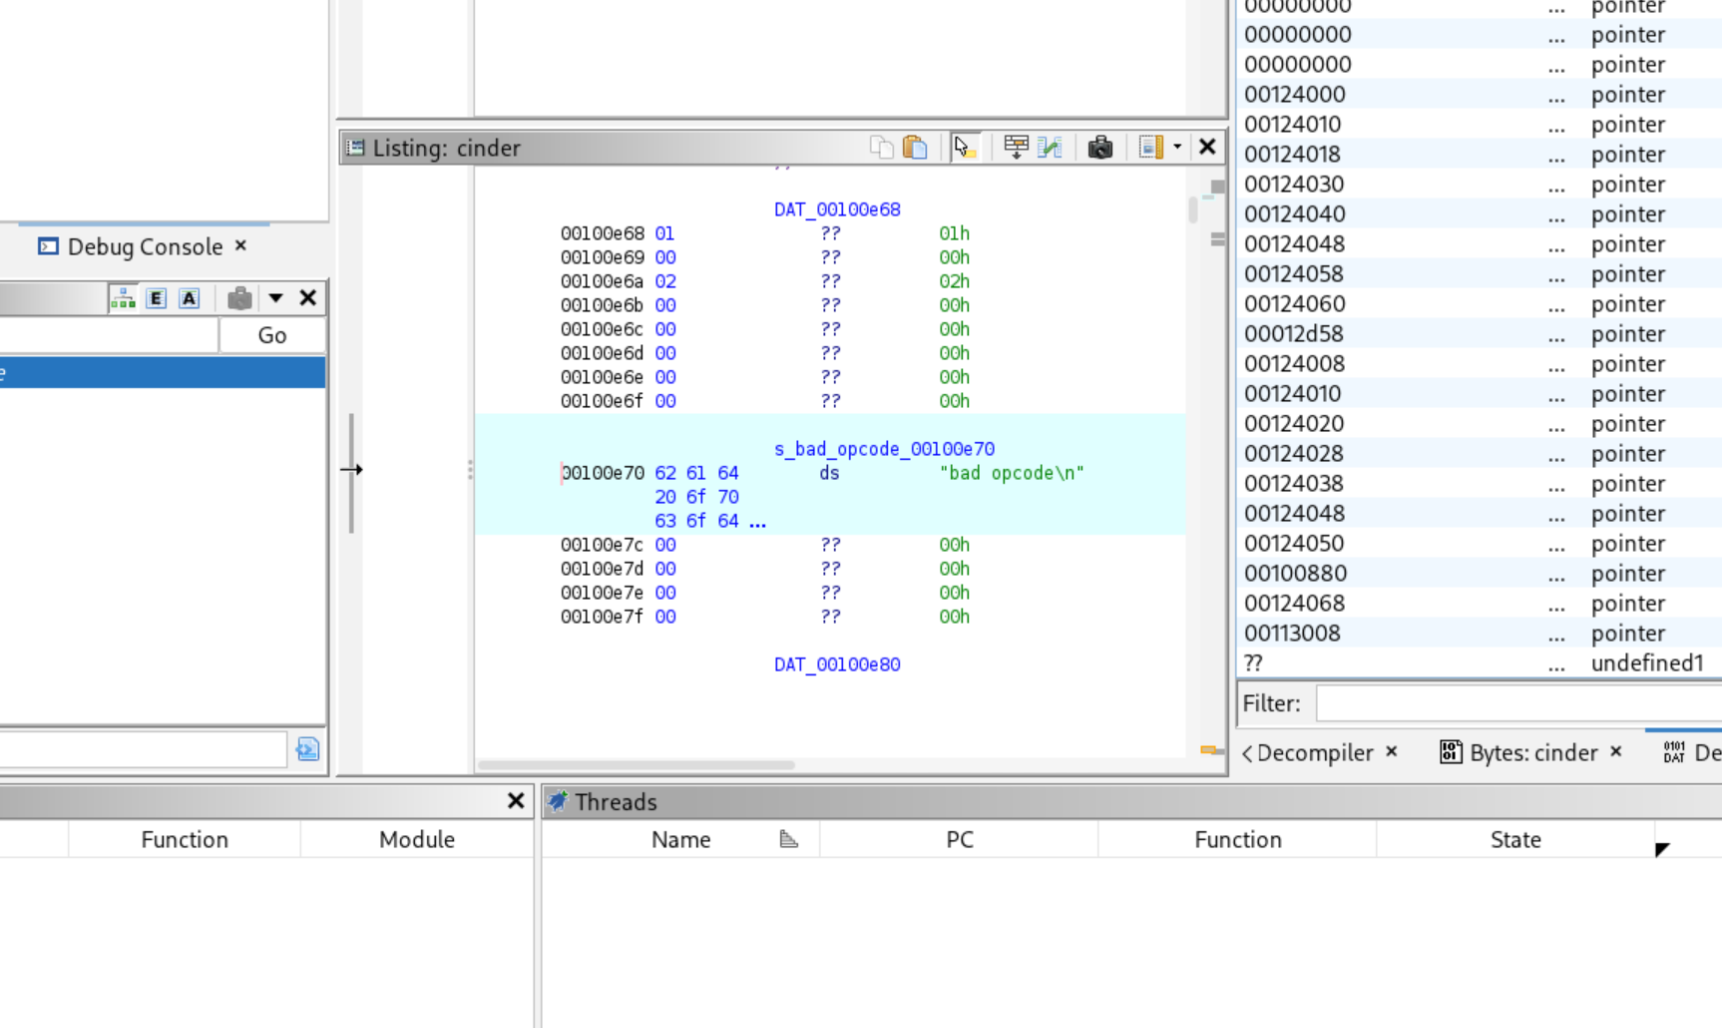1722x1028 pixels.
Task: Toggle the Attributes table (A) icon
Action: (x=189, y=298)
